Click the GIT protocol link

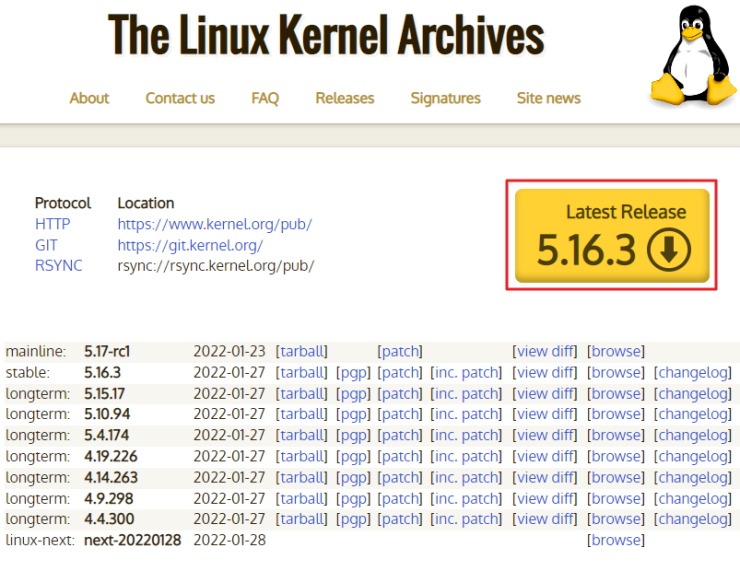[x=46, y=245]
